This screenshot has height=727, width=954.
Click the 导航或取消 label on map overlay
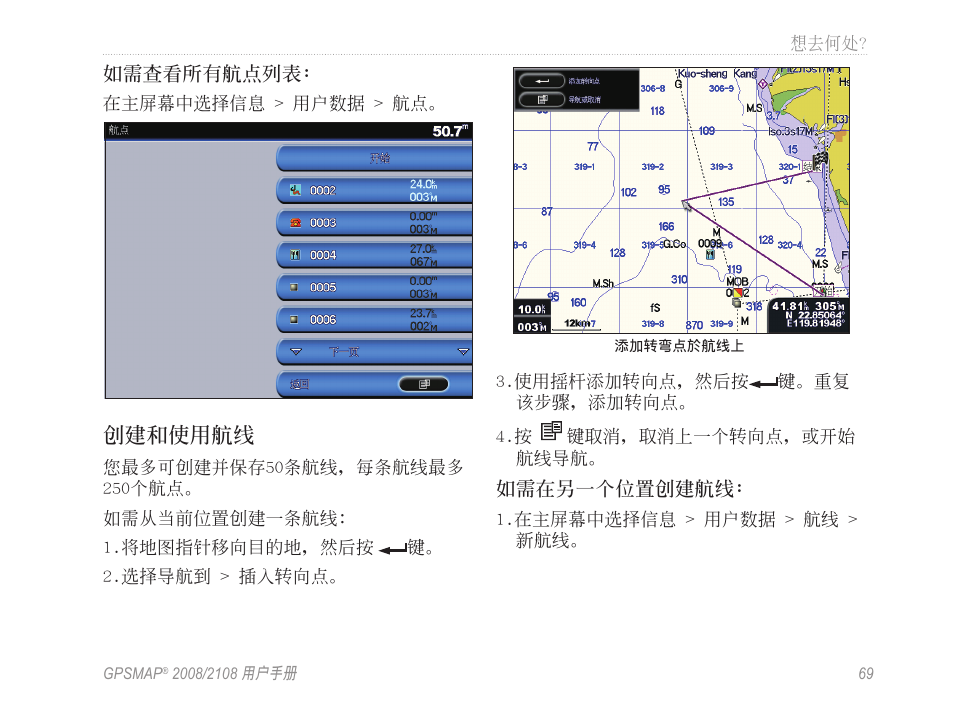point(584,99)
